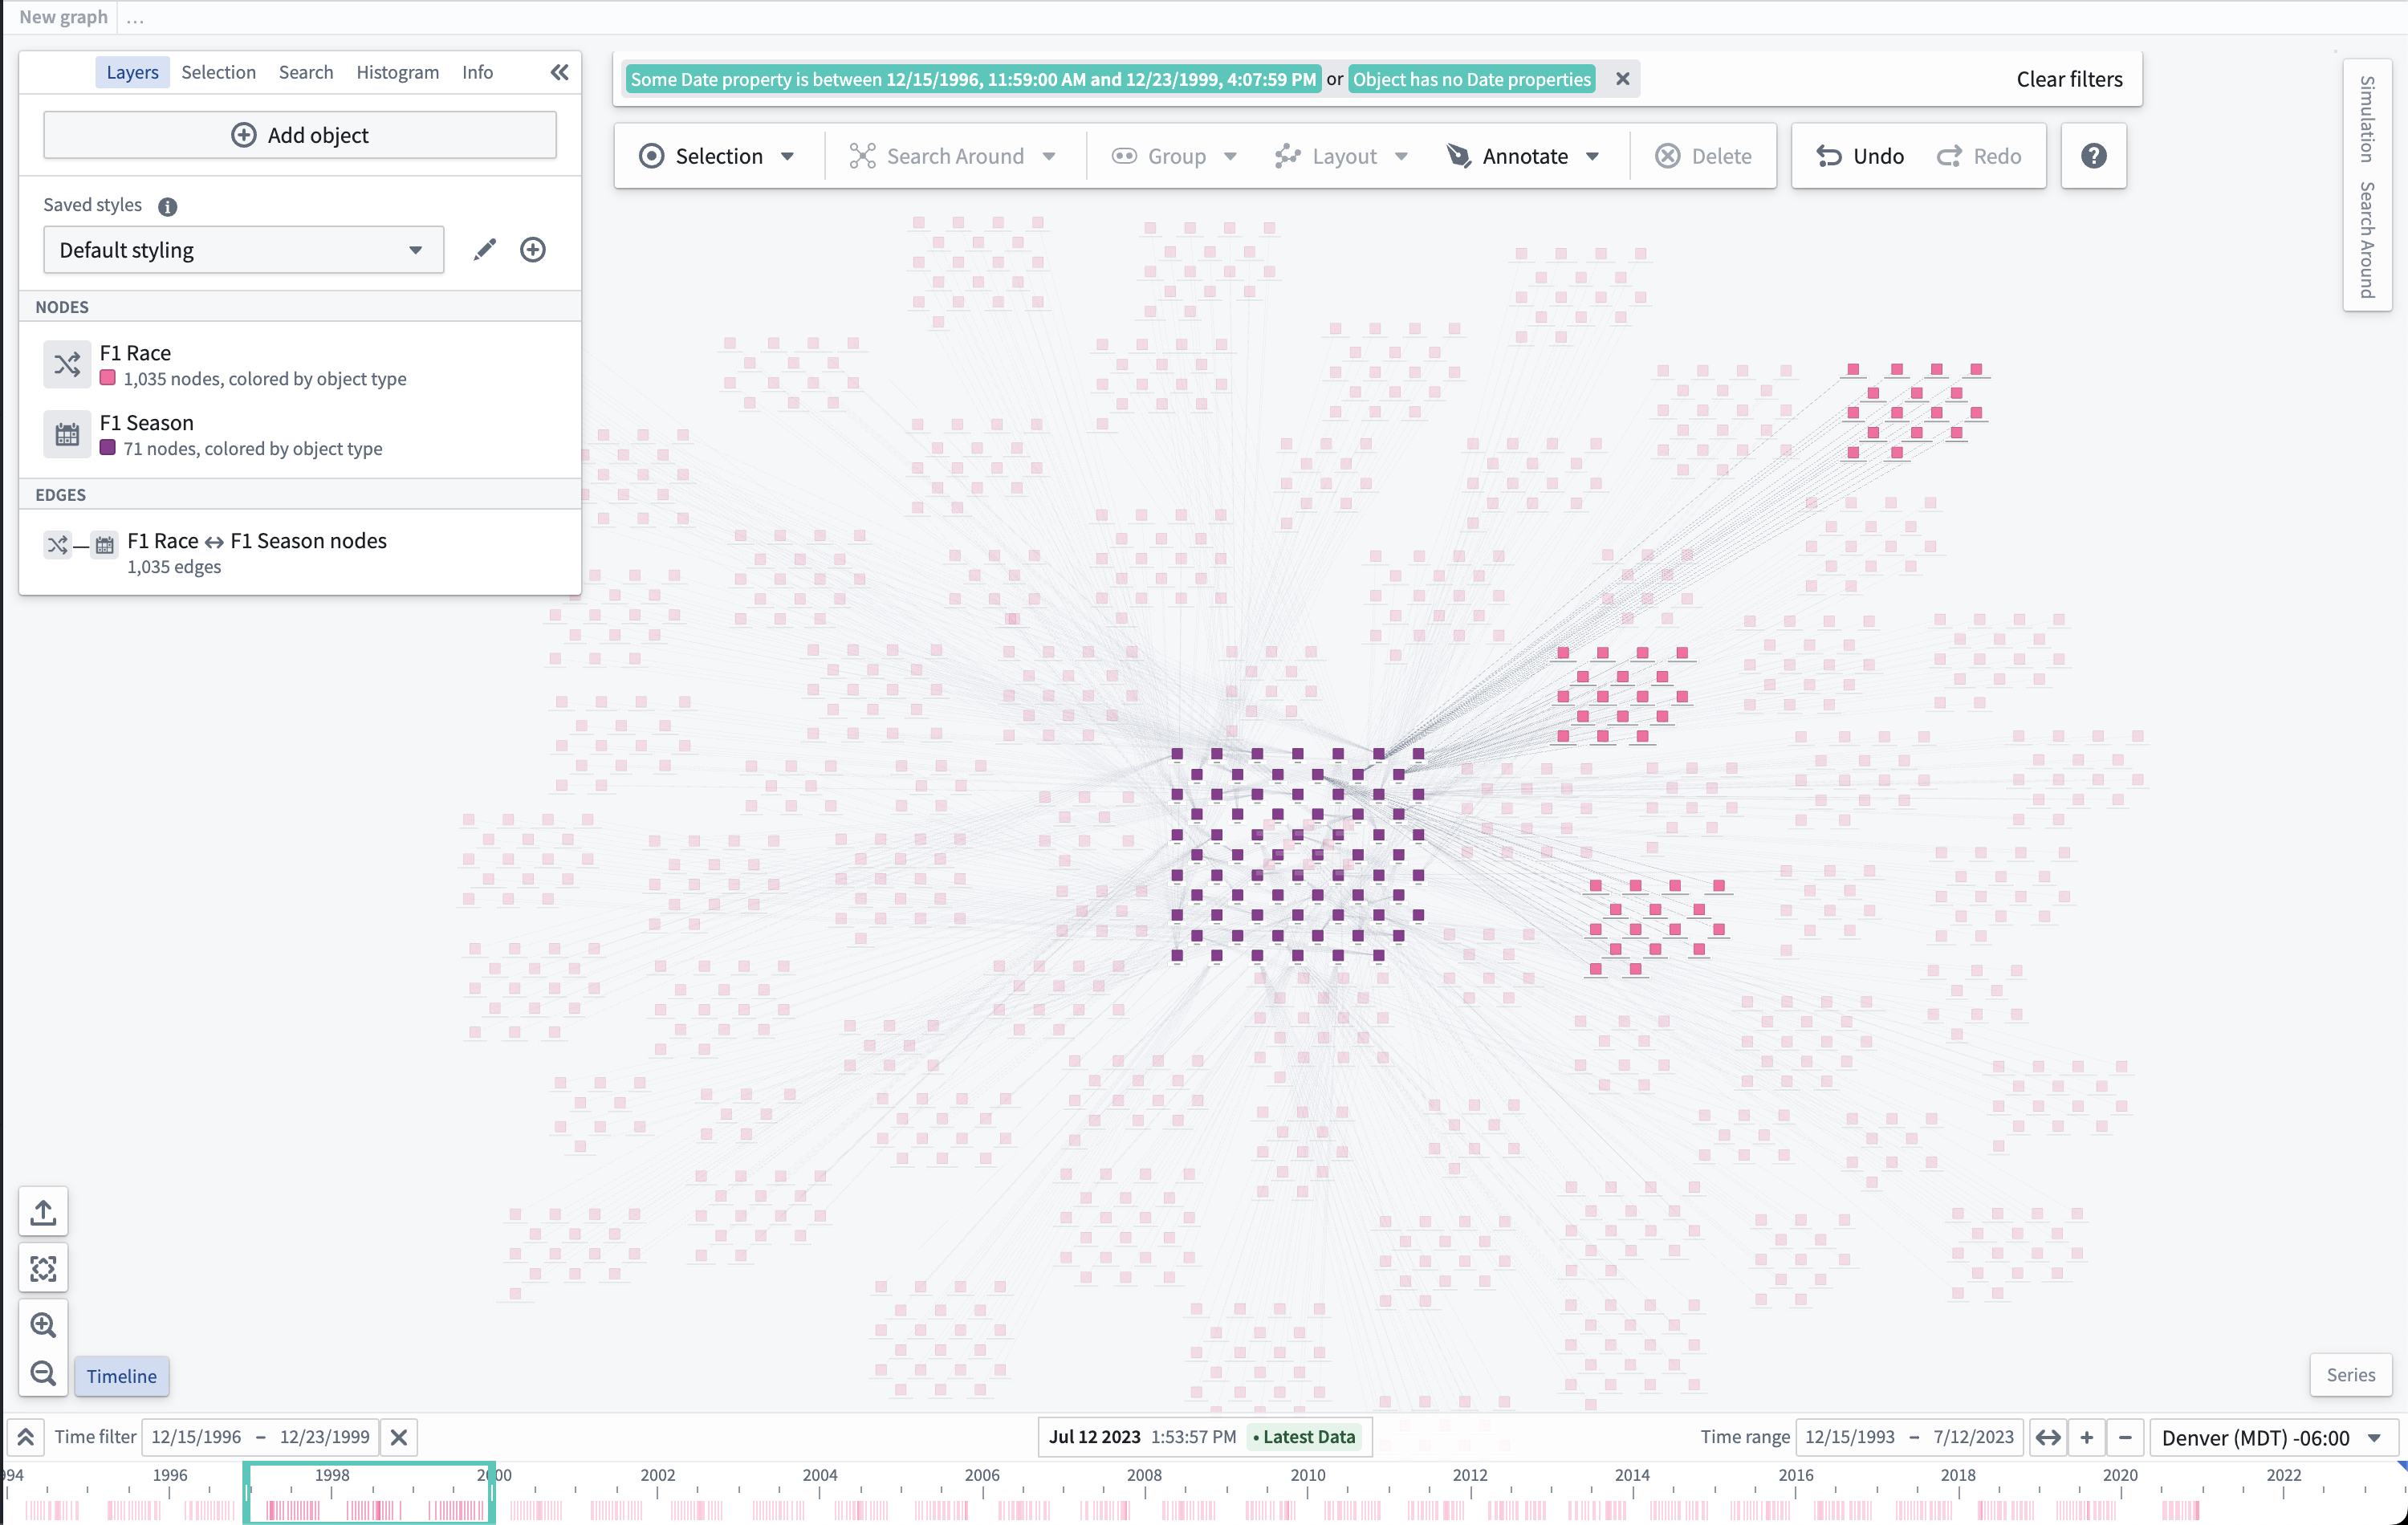This screenshot has width=2408, height=1525.
Task: Add new saved style plus icon
Action: pos(533,250)
